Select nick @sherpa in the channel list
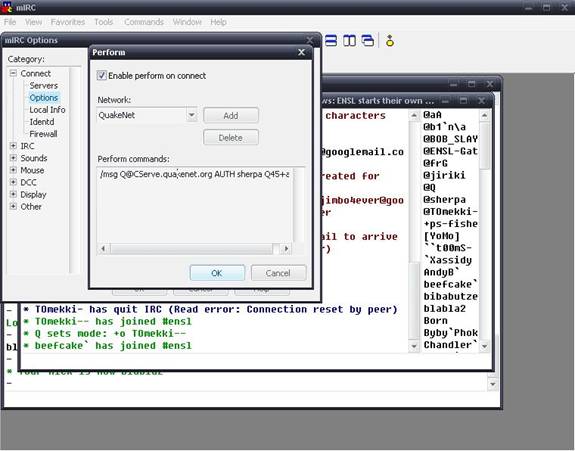Viewport: 575px width, 451px height. [x=444, y=199]
